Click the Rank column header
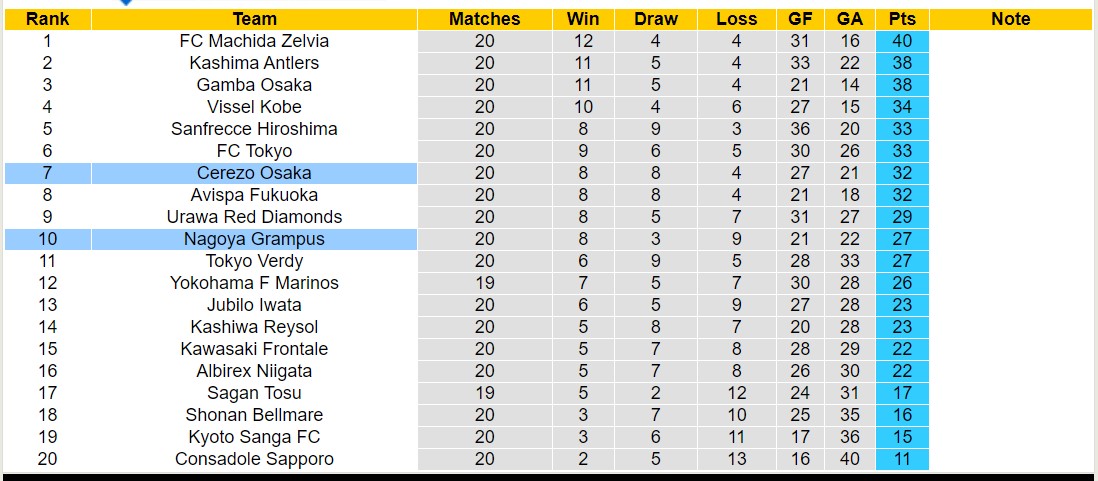Viewport: 1098px width, 481px height. coord(47,19)
